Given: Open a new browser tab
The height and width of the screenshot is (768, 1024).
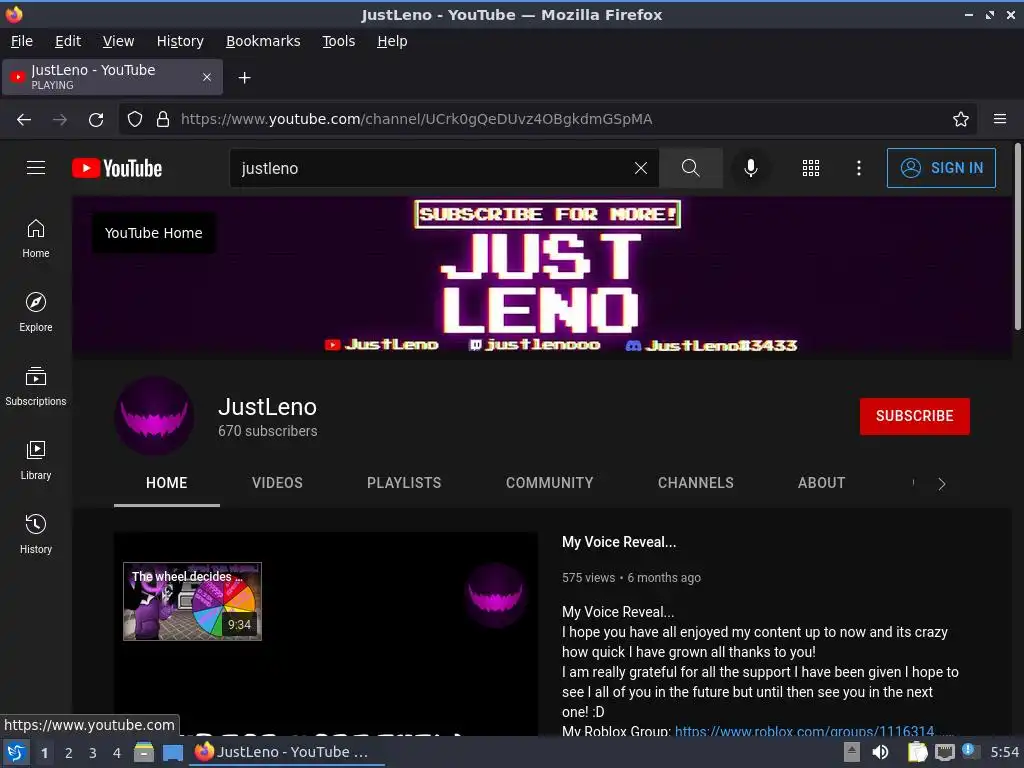Looking at the screenshot, I should [244, 78].
